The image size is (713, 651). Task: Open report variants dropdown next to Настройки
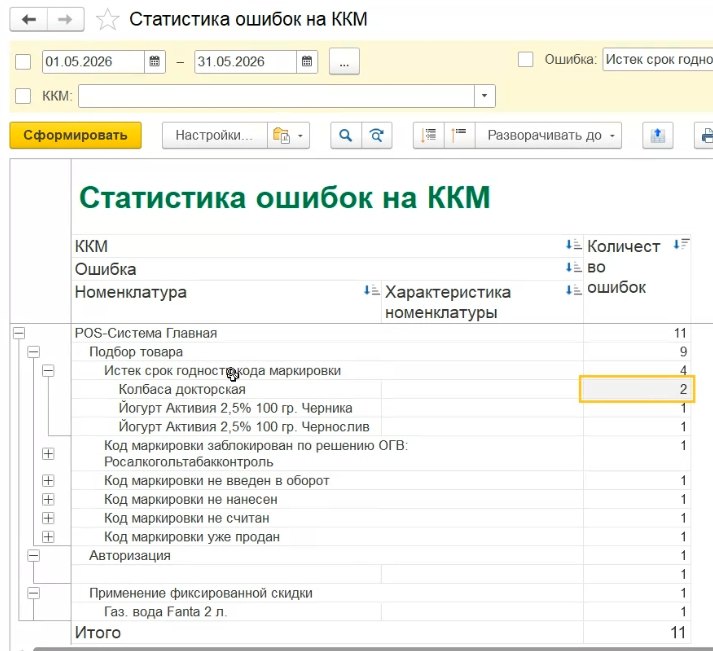tap(288, 135)
